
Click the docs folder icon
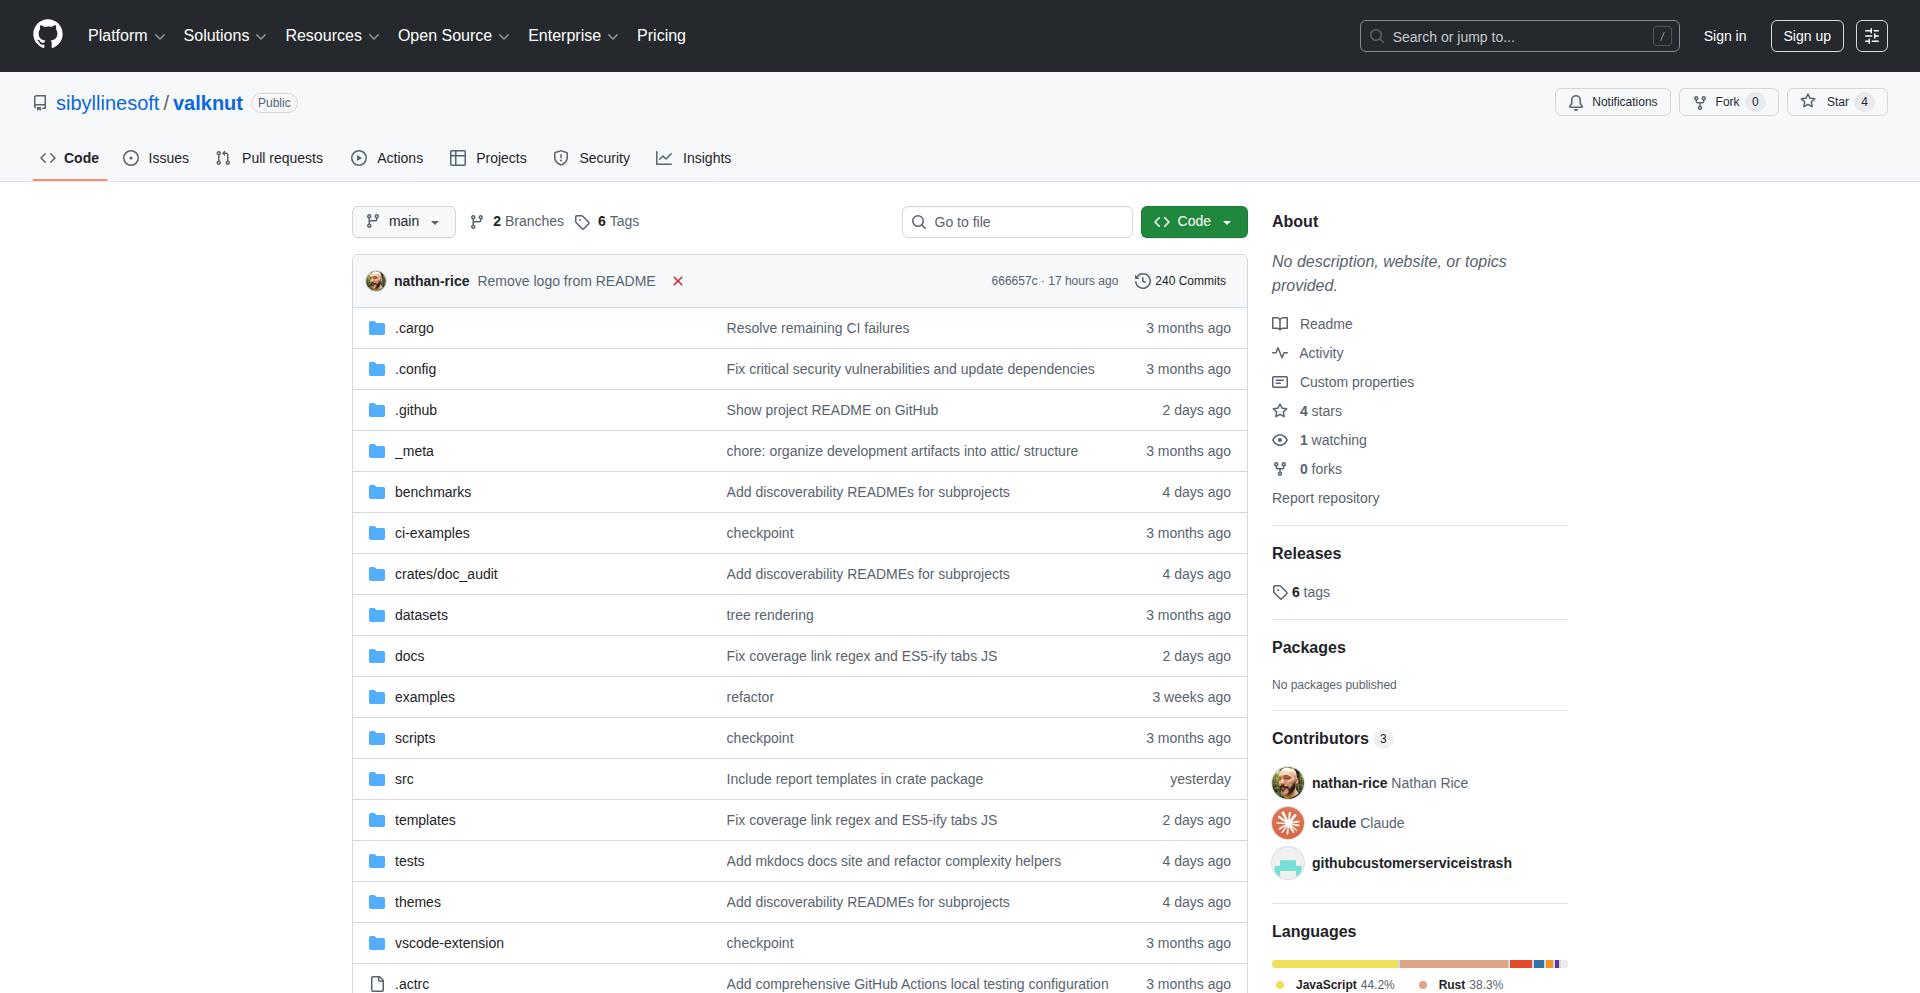click(x=377, y=656)
